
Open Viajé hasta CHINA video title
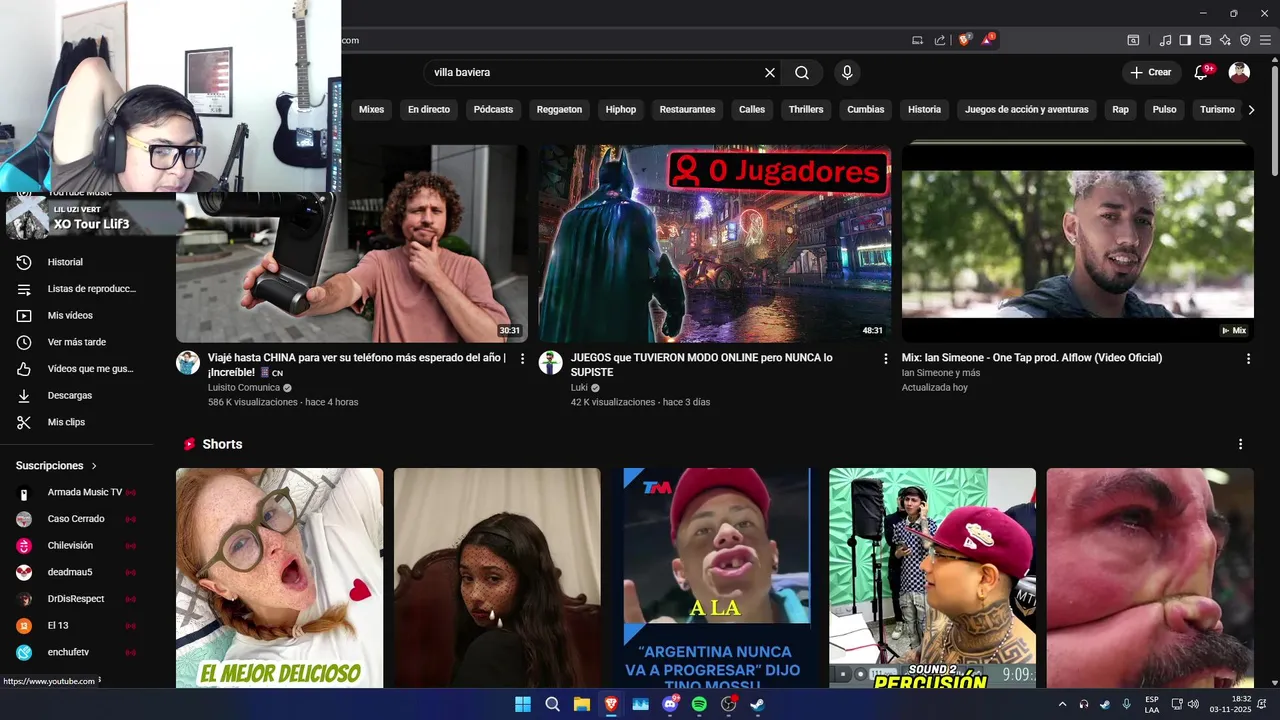click(357, 364)
